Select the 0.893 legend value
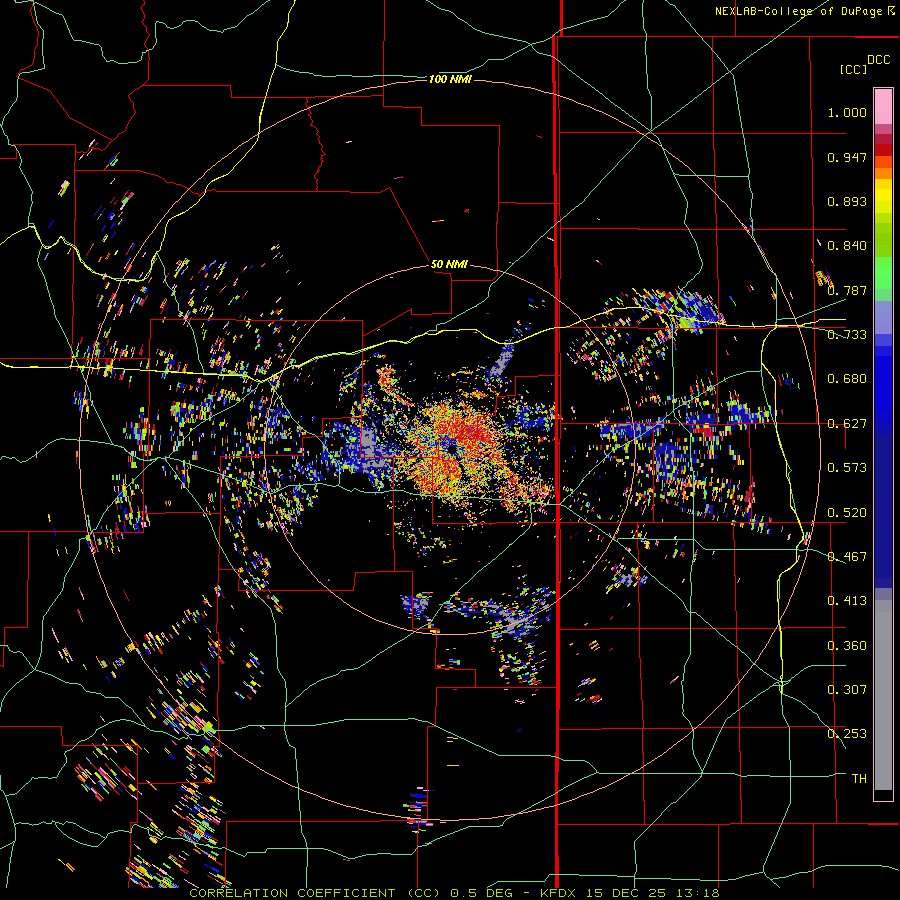 tap(847, 201)
